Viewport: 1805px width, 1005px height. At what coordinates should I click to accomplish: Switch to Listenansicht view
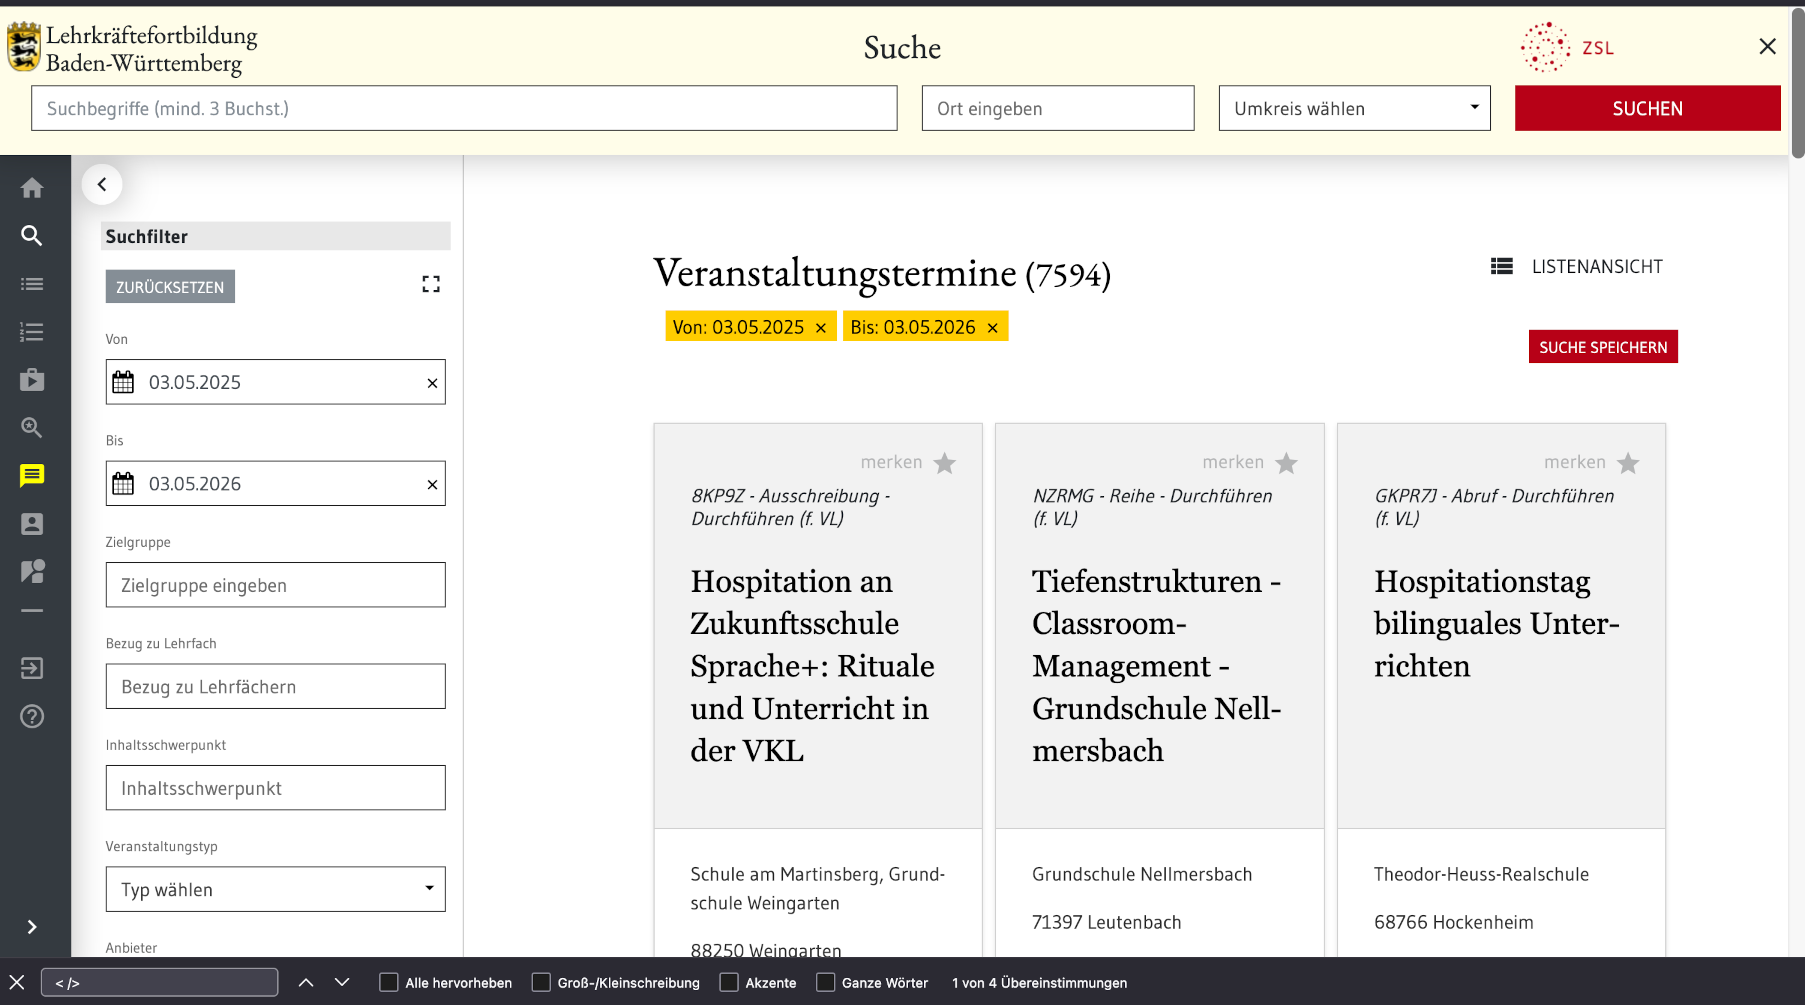1576,267
